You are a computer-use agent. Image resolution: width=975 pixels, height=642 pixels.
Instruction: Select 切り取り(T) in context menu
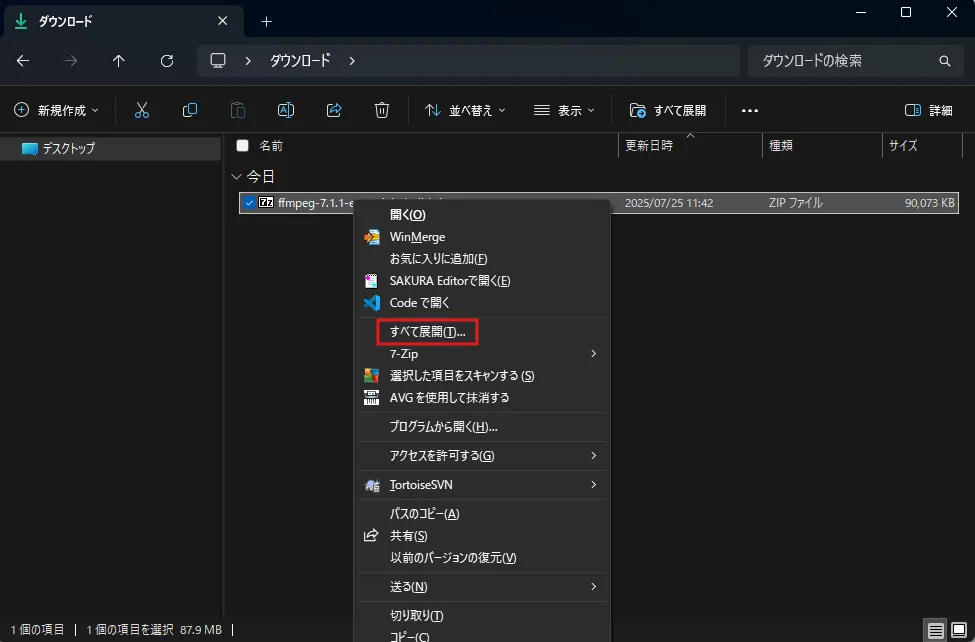tap(482, 615)
